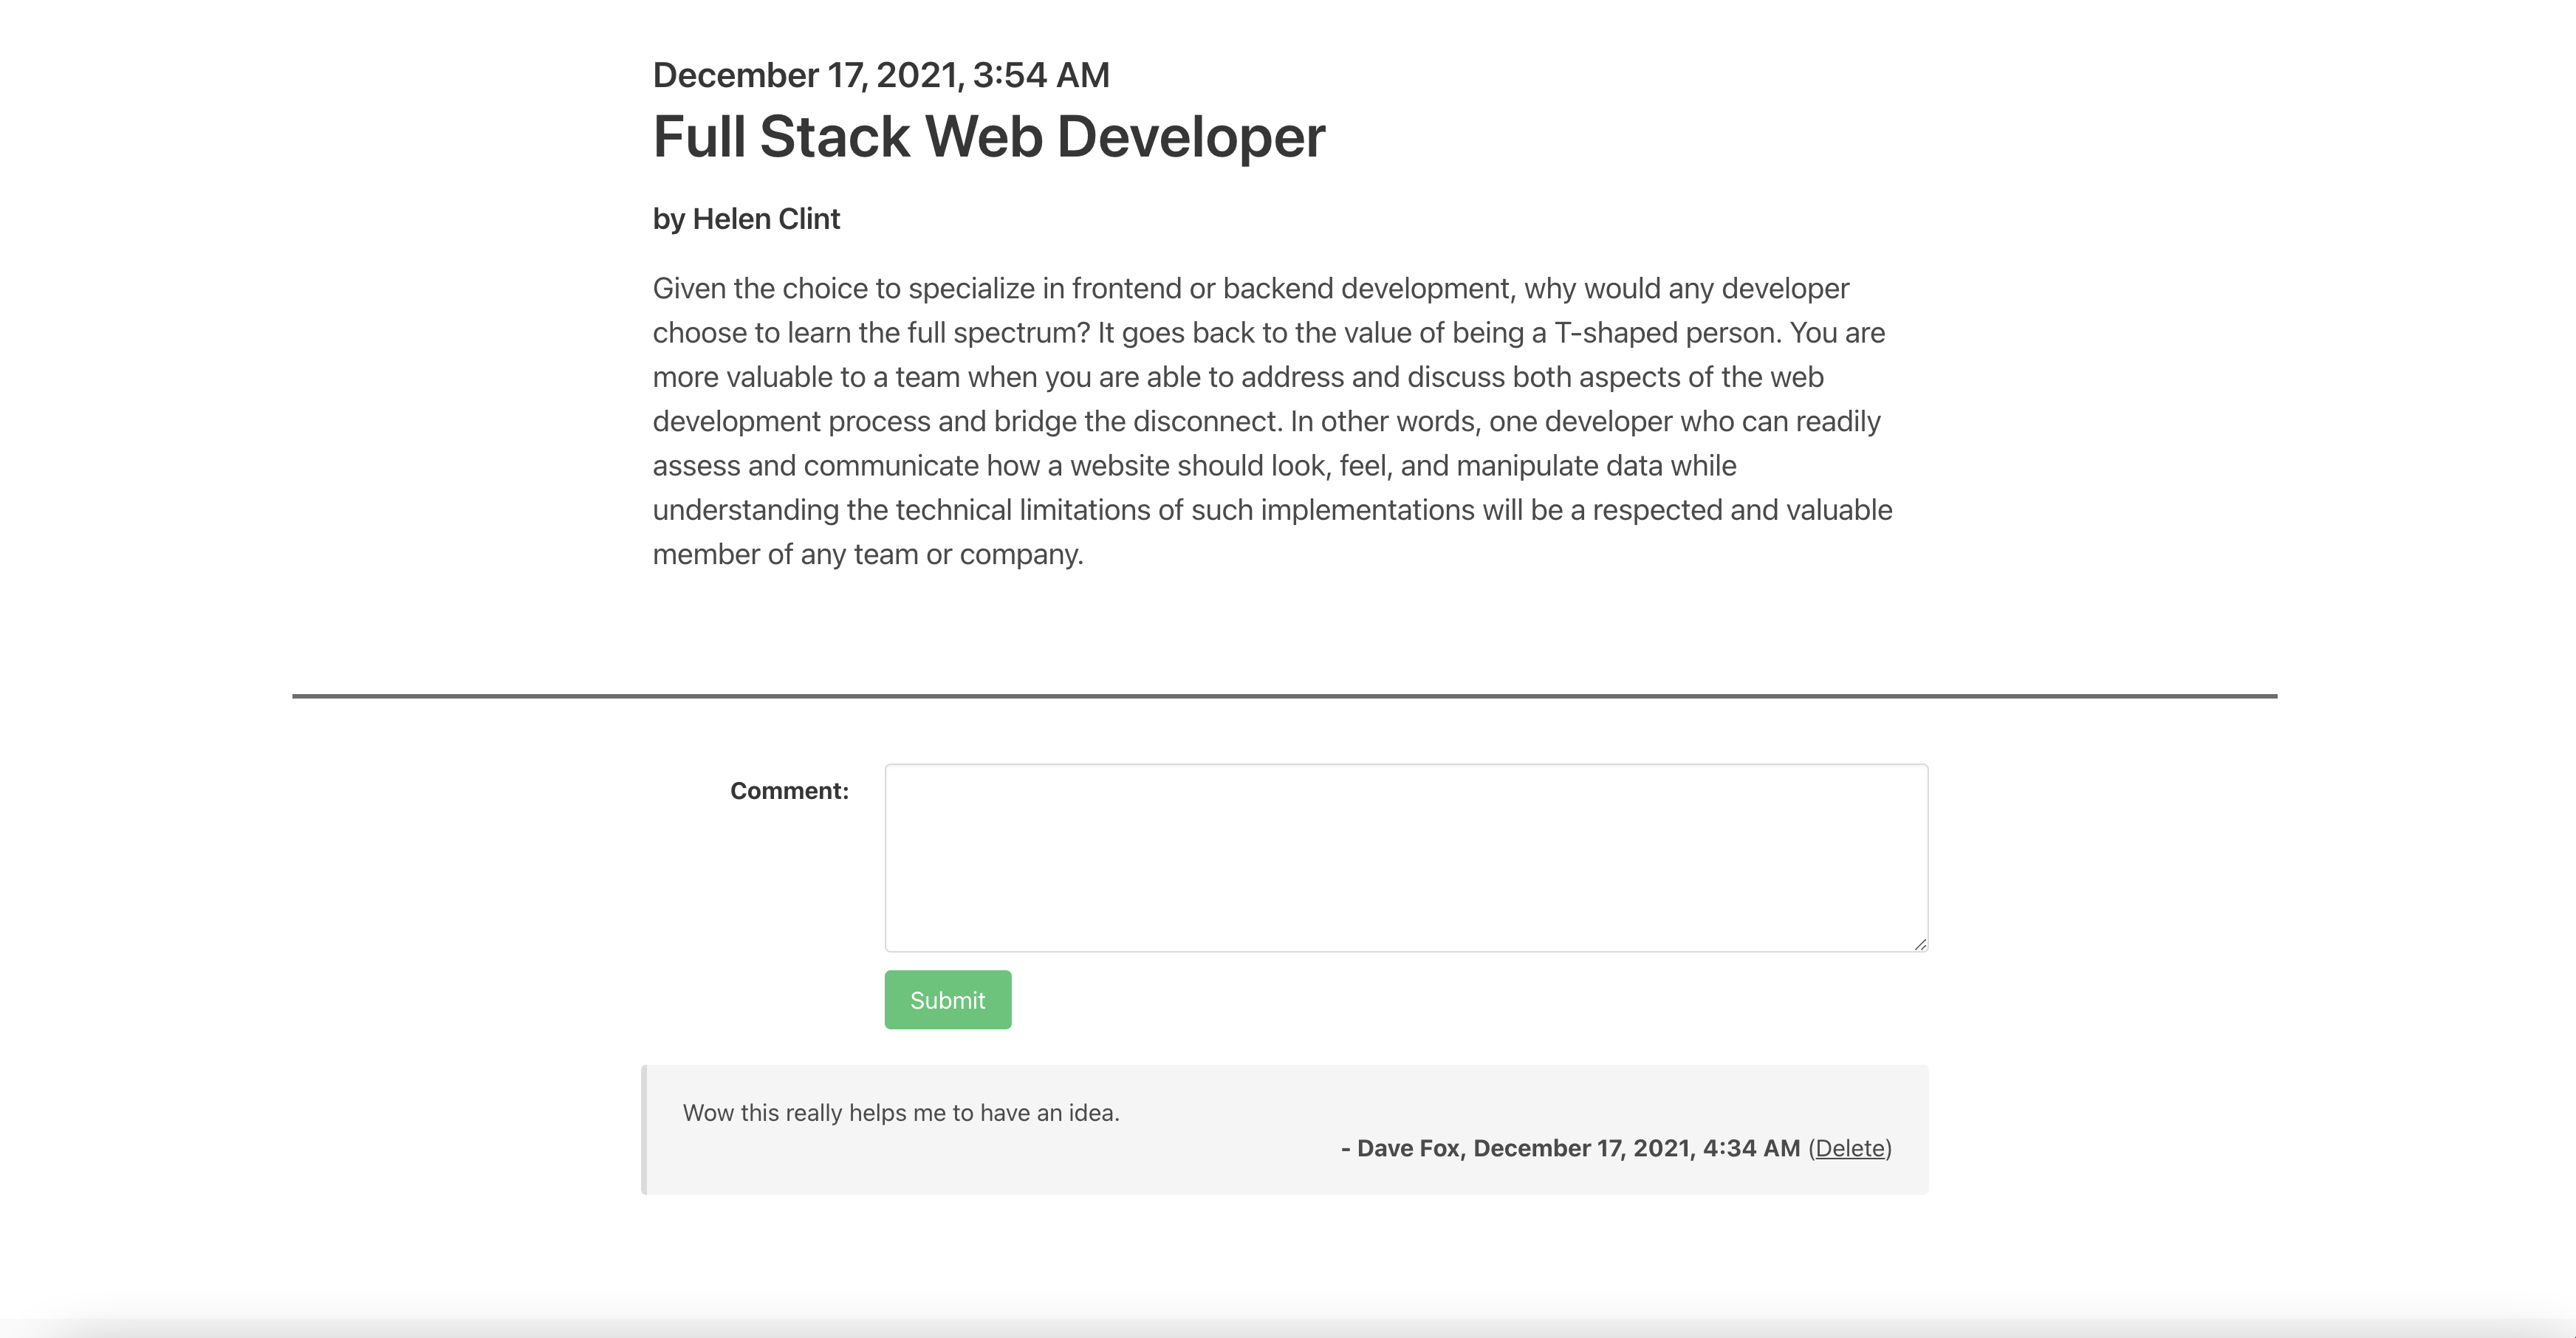Click the article body paragraph
Viewport: 2576px width, 1338px height.
point(1270,420)
